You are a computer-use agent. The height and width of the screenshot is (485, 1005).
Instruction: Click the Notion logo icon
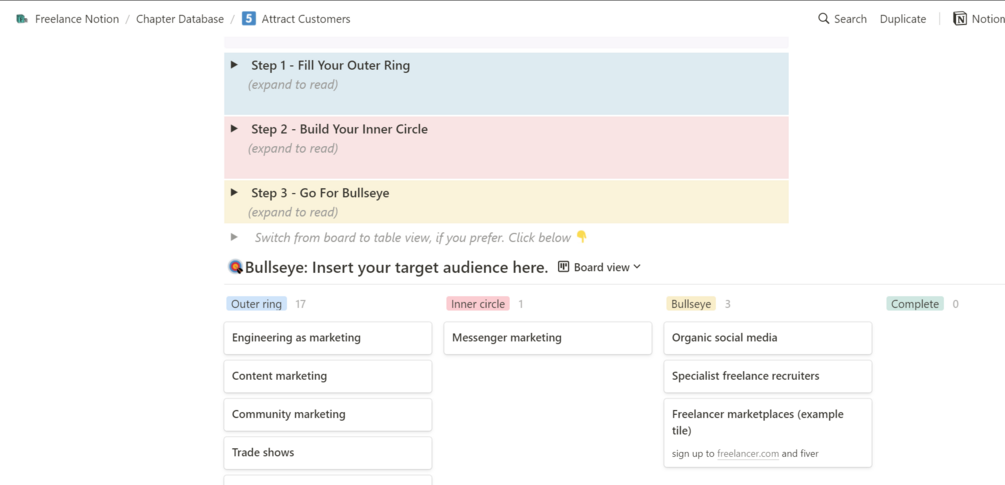(960, 19)
